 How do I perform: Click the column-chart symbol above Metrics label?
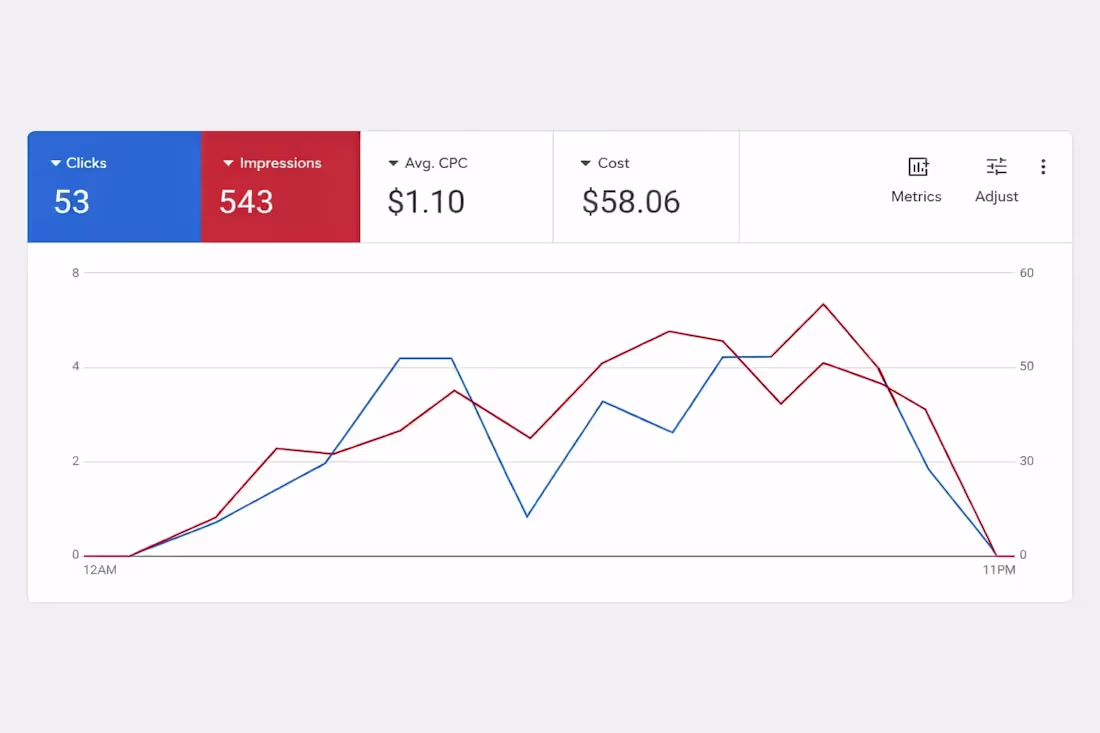[917, 166]
